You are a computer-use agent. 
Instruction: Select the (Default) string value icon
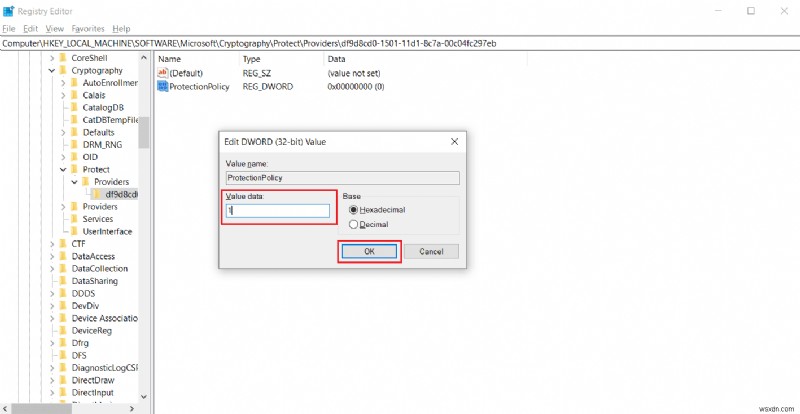[x=163, y=73]
